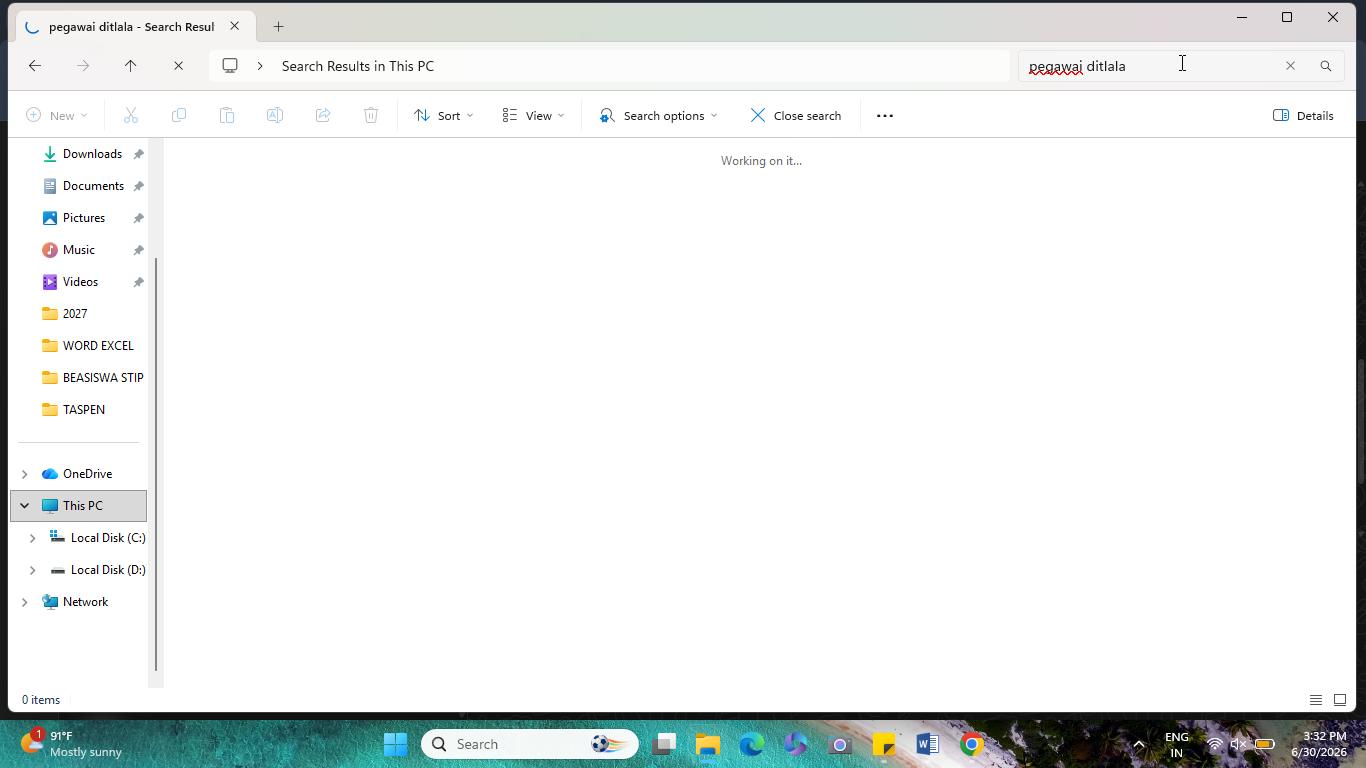The height and width of the screenshot is (768, 1366).
Task: Open Videos in navigation pane
Action: point(82,282)
